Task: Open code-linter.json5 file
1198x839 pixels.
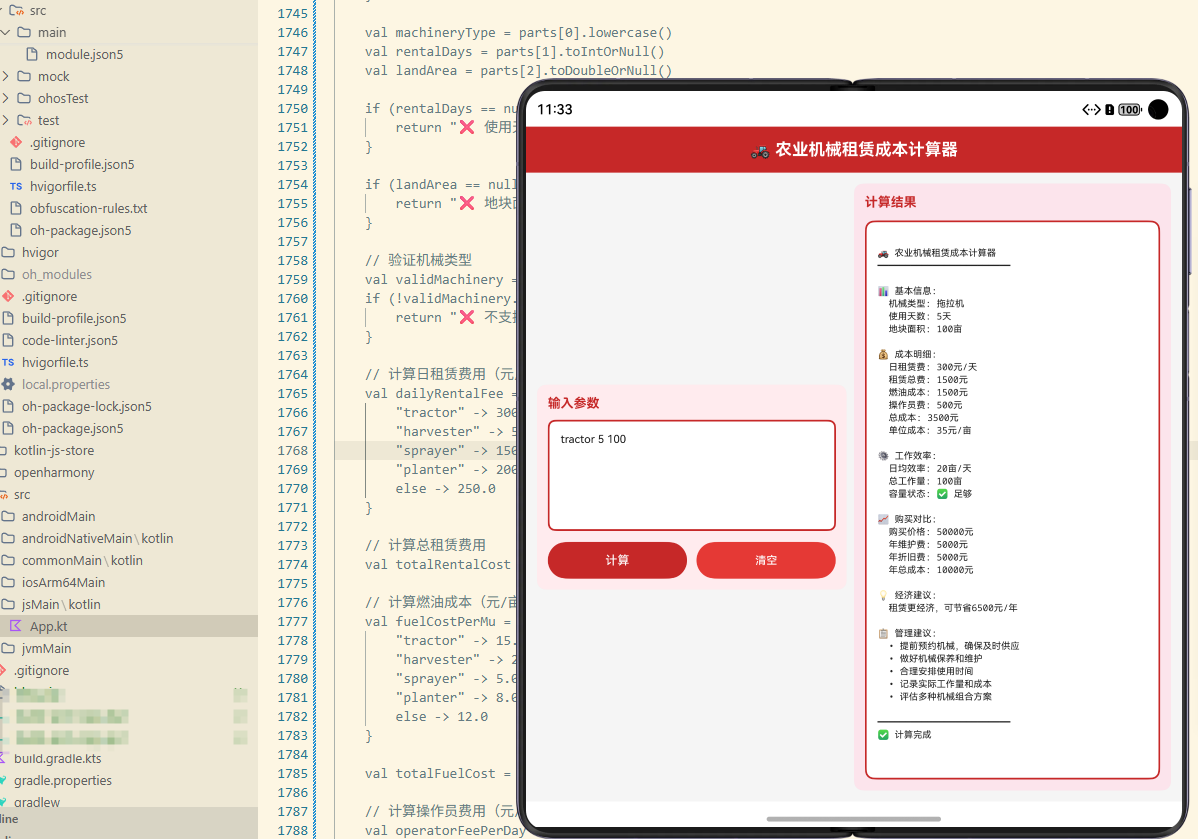Action: (x=70, y=341)
